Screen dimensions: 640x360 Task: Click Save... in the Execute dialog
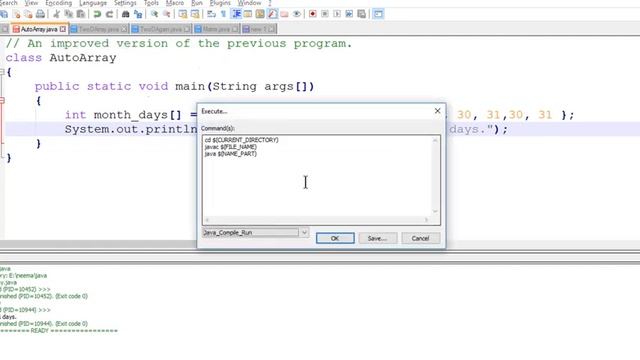point(378,238)
